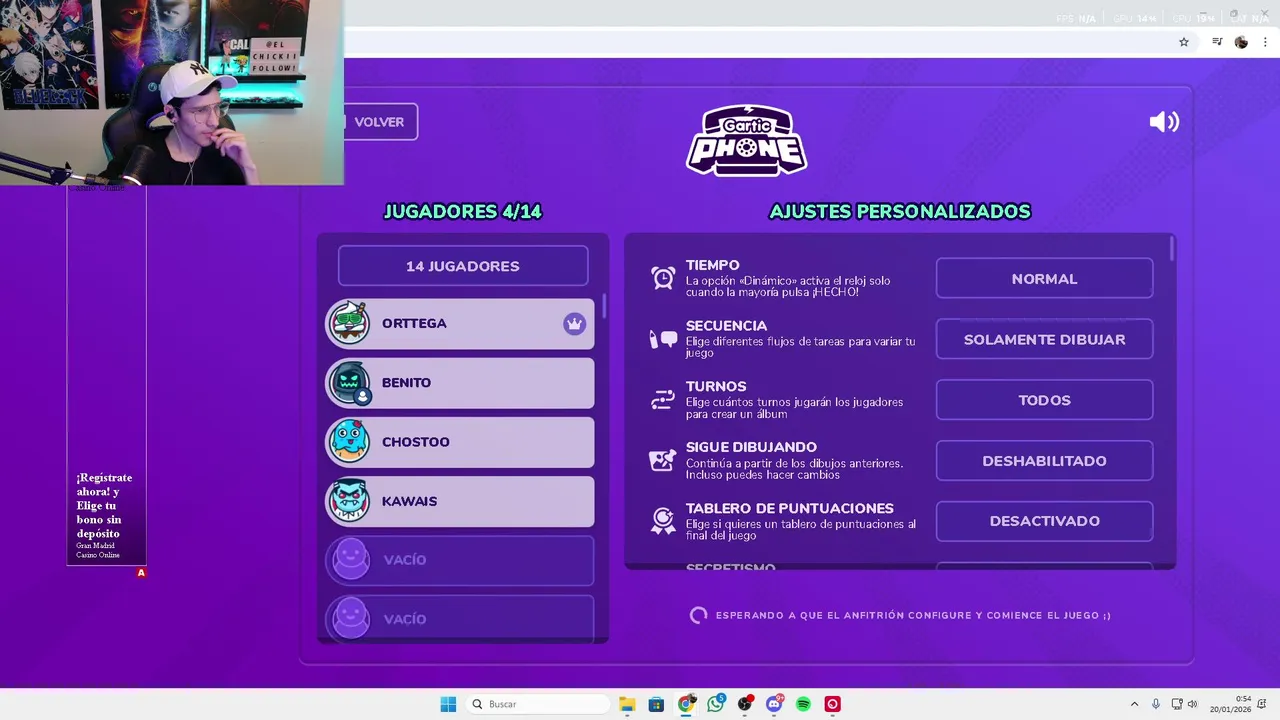Click the TABLERO DE PUNTUACIONES medal icon
Image resolution: width=1280 pixels, height=720 pixels.
point(663,521)
